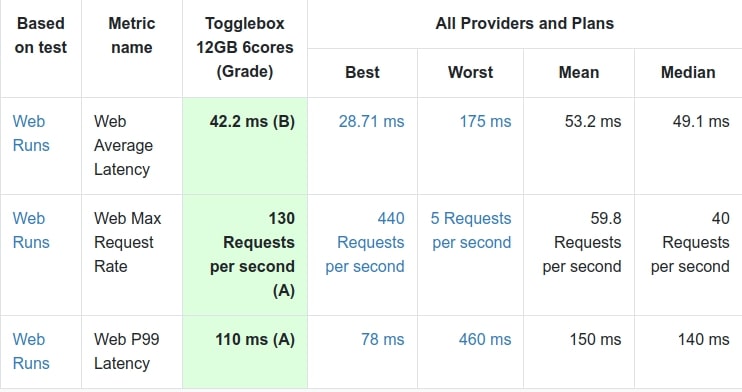
Task: Click the best 28.71 ms latency link
Action: pyautogui.click(x=371, y=121)
